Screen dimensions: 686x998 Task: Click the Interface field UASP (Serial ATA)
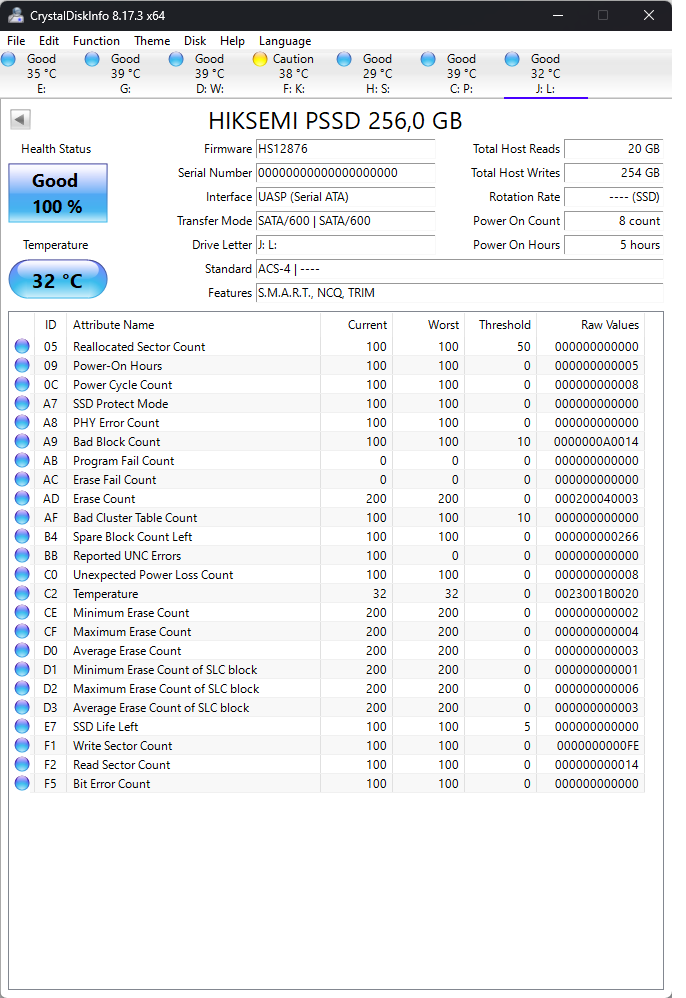pos(346,197)
